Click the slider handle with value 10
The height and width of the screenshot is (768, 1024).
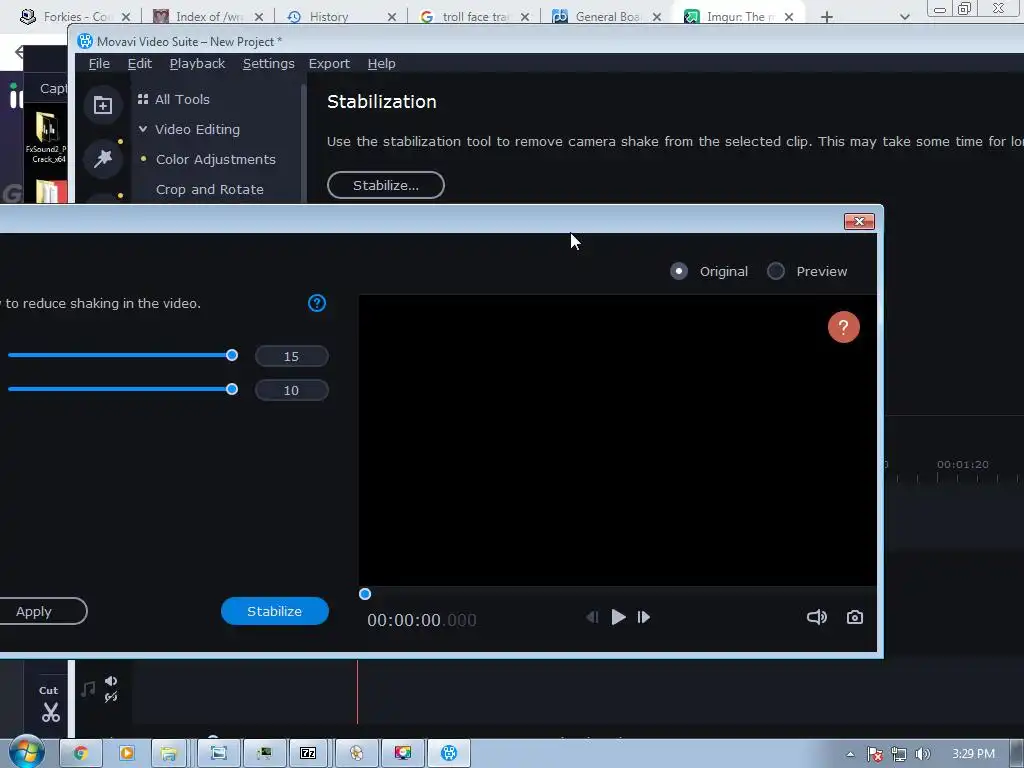232,389
